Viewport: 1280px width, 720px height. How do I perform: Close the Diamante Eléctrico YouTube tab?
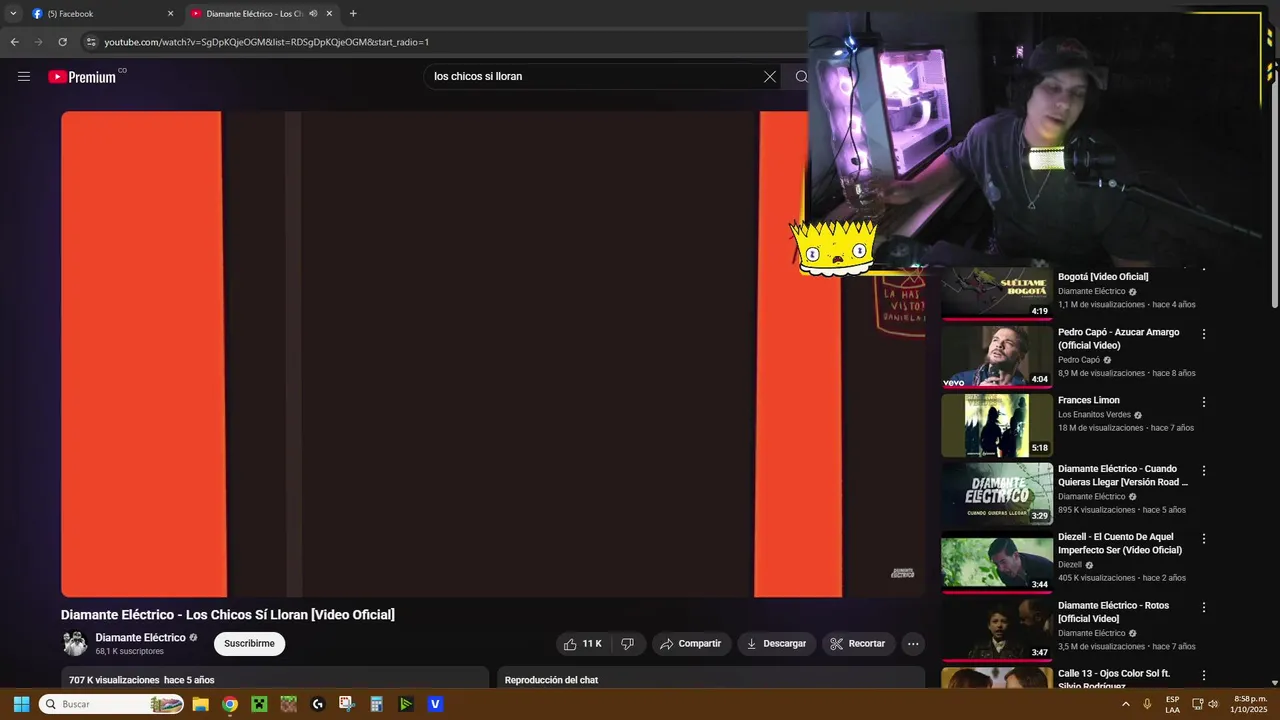(329, 14)
